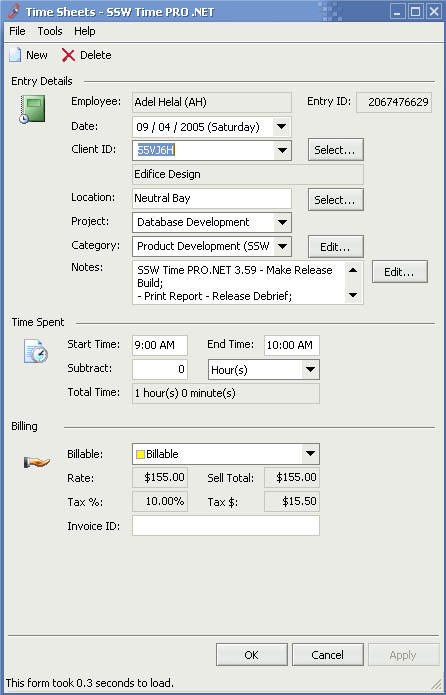Open the Date dropdown arrow
This screenshot has width=446, height=695.
tap(282, 127)
